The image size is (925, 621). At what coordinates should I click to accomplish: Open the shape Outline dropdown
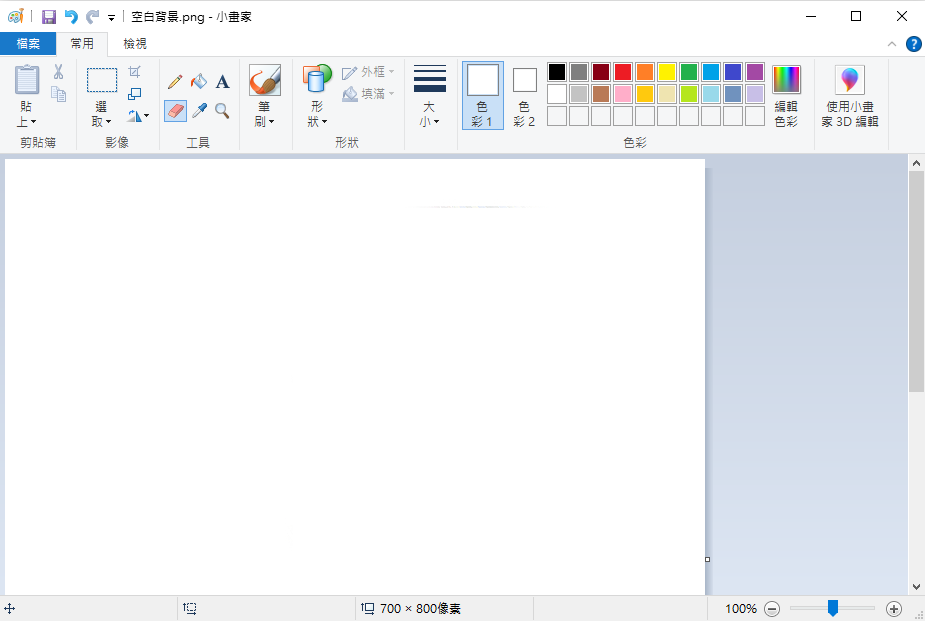[x=368, y=72]
